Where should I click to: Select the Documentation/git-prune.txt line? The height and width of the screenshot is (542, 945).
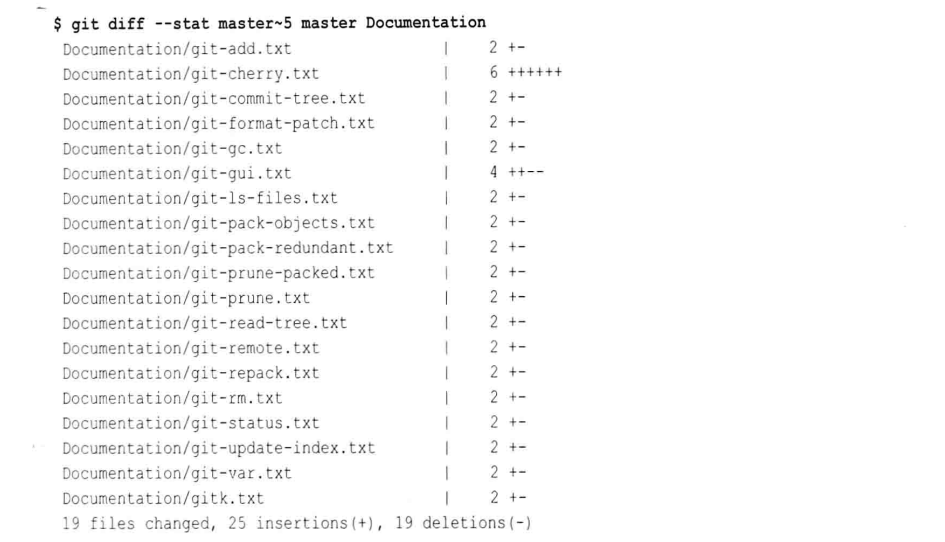[294, 298]
